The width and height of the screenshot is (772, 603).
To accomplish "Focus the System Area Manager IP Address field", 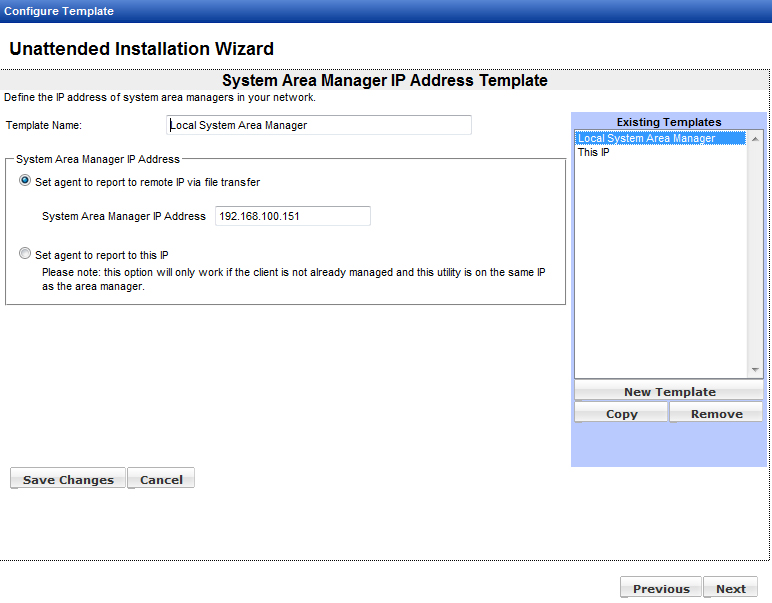I will pos(292,216).
